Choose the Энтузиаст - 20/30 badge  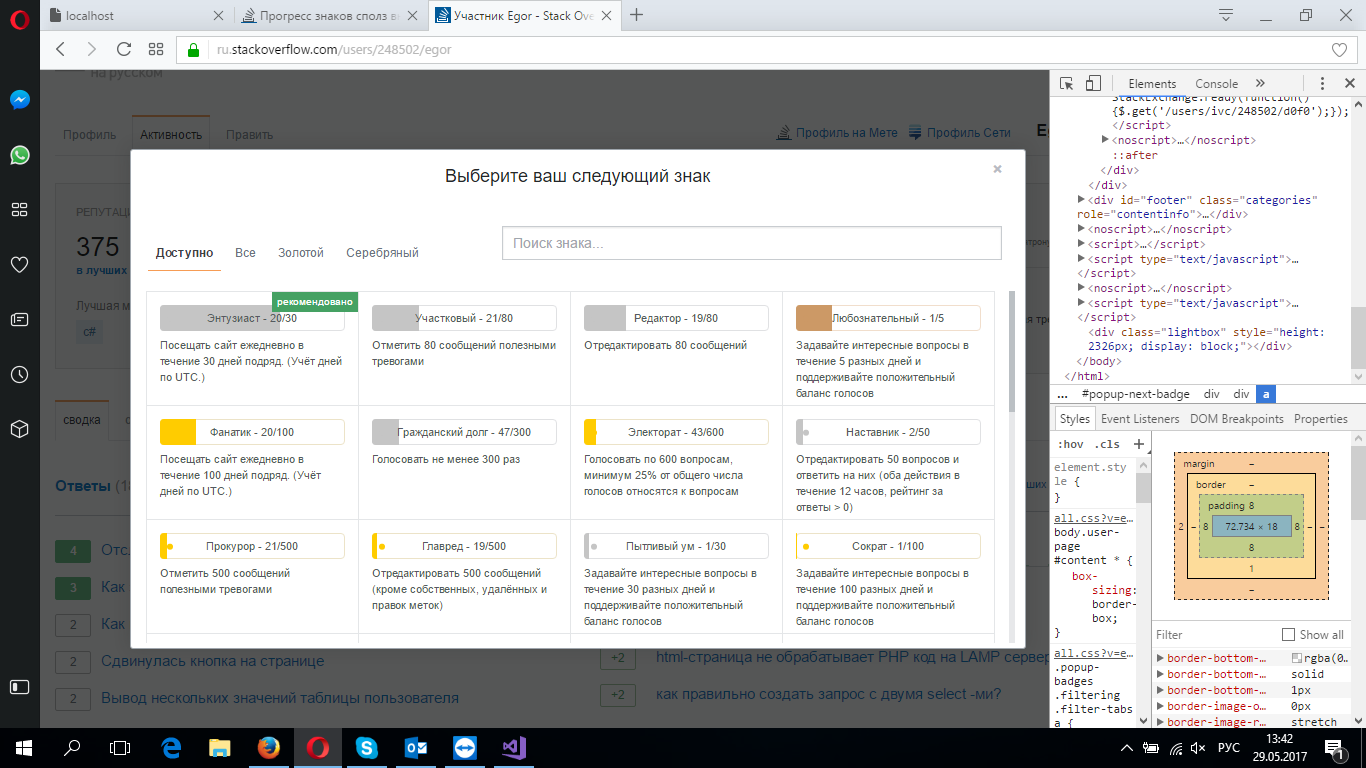(x=253, y=318)
